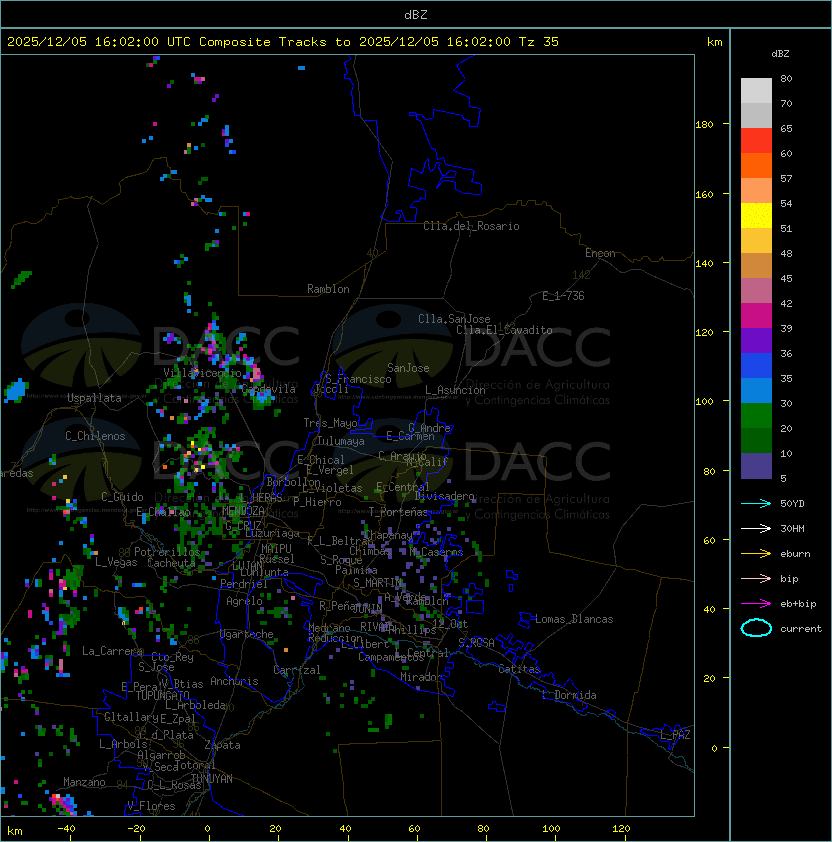Click the cyan ellipse 'current' symbol
832x842 pixels.
pos(756,628)
